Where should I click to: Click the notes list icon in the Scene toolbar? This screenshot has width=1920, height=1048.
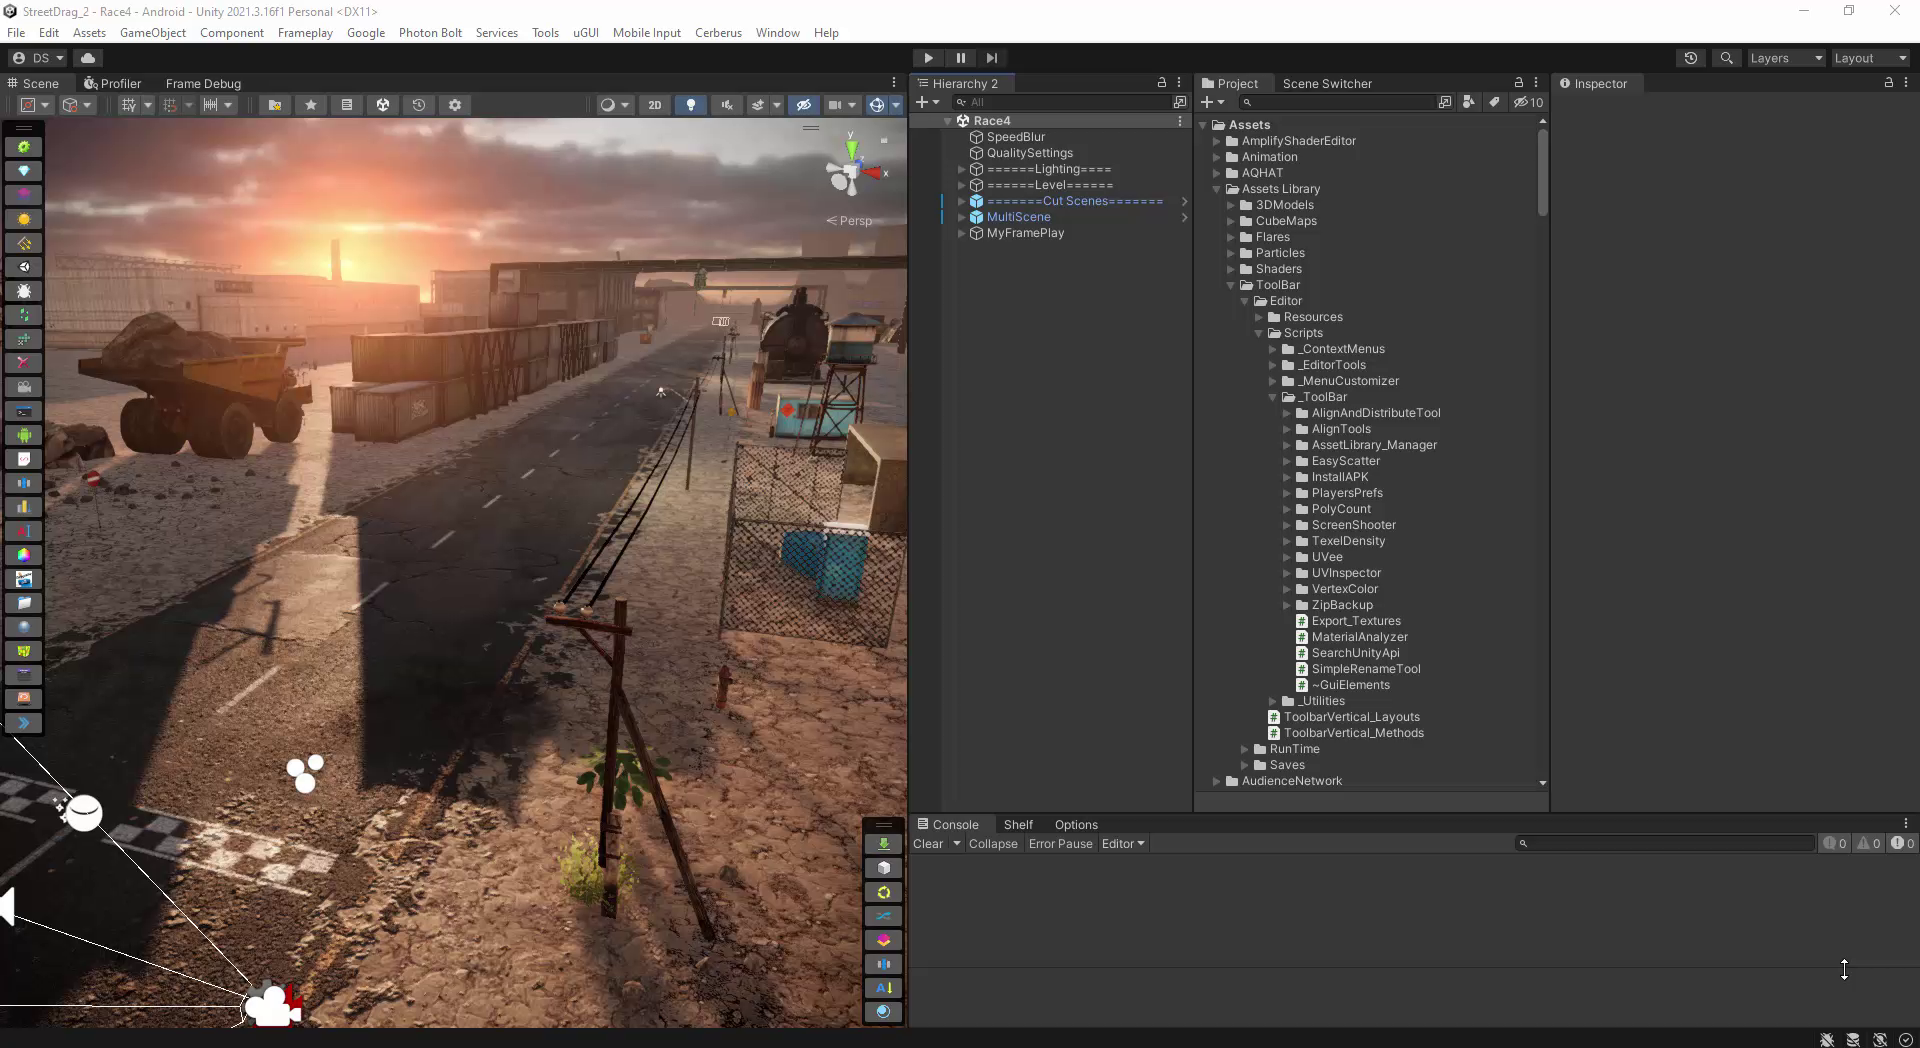[x=347, y=105]
